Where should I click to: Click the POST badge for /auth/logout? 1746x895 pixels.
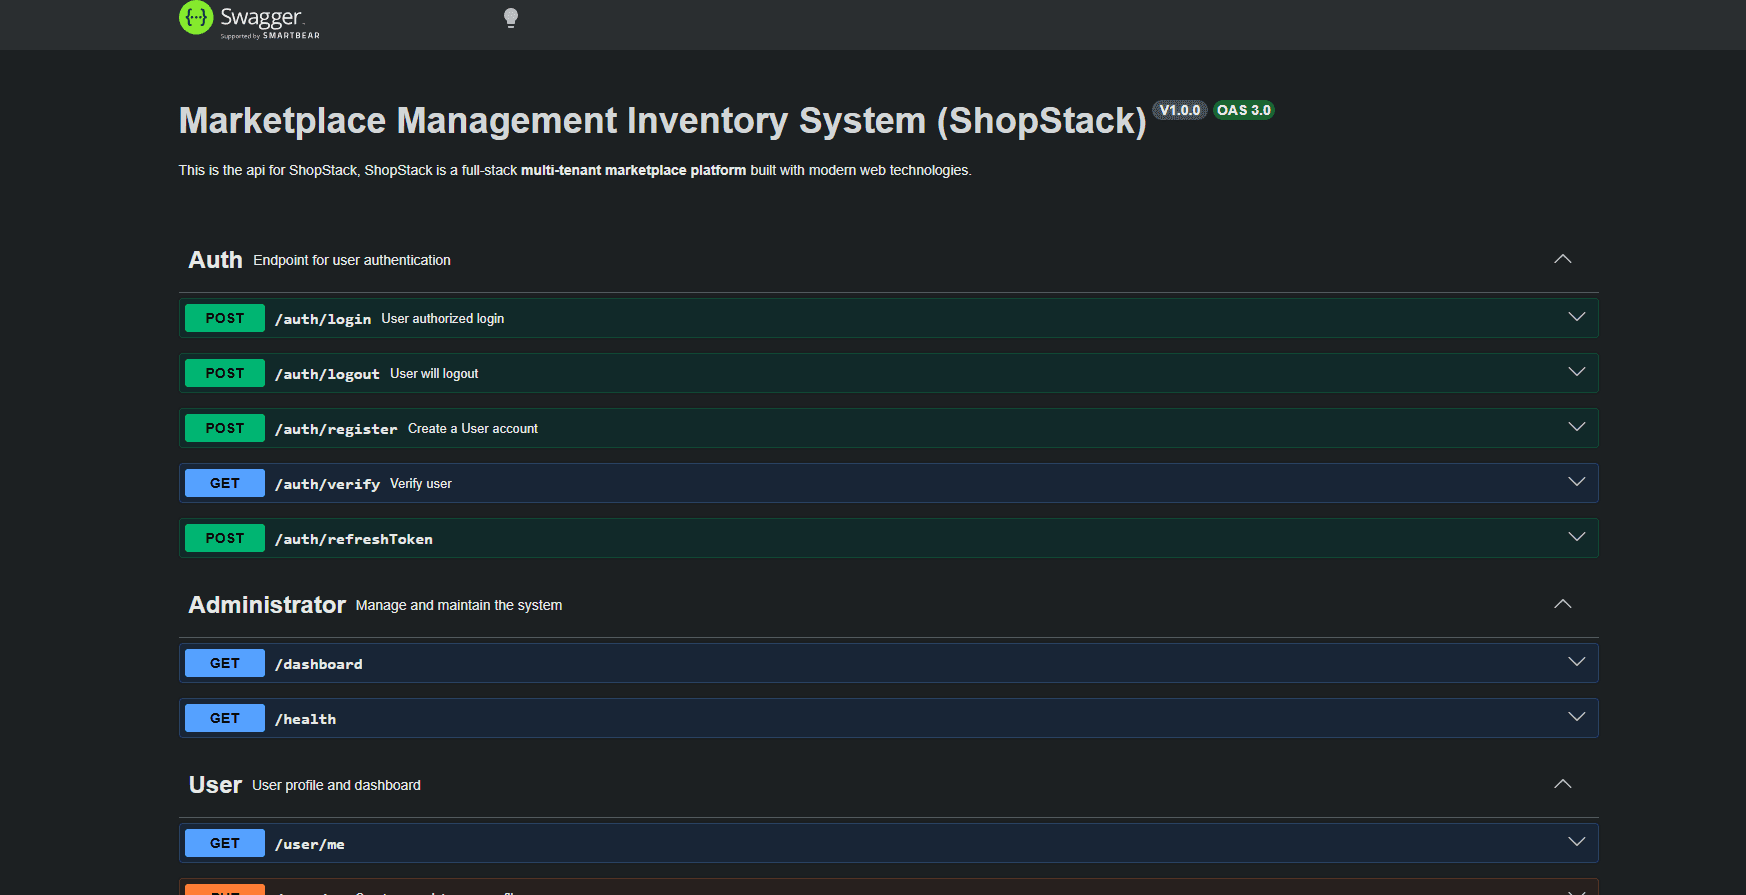click(225, 373)
